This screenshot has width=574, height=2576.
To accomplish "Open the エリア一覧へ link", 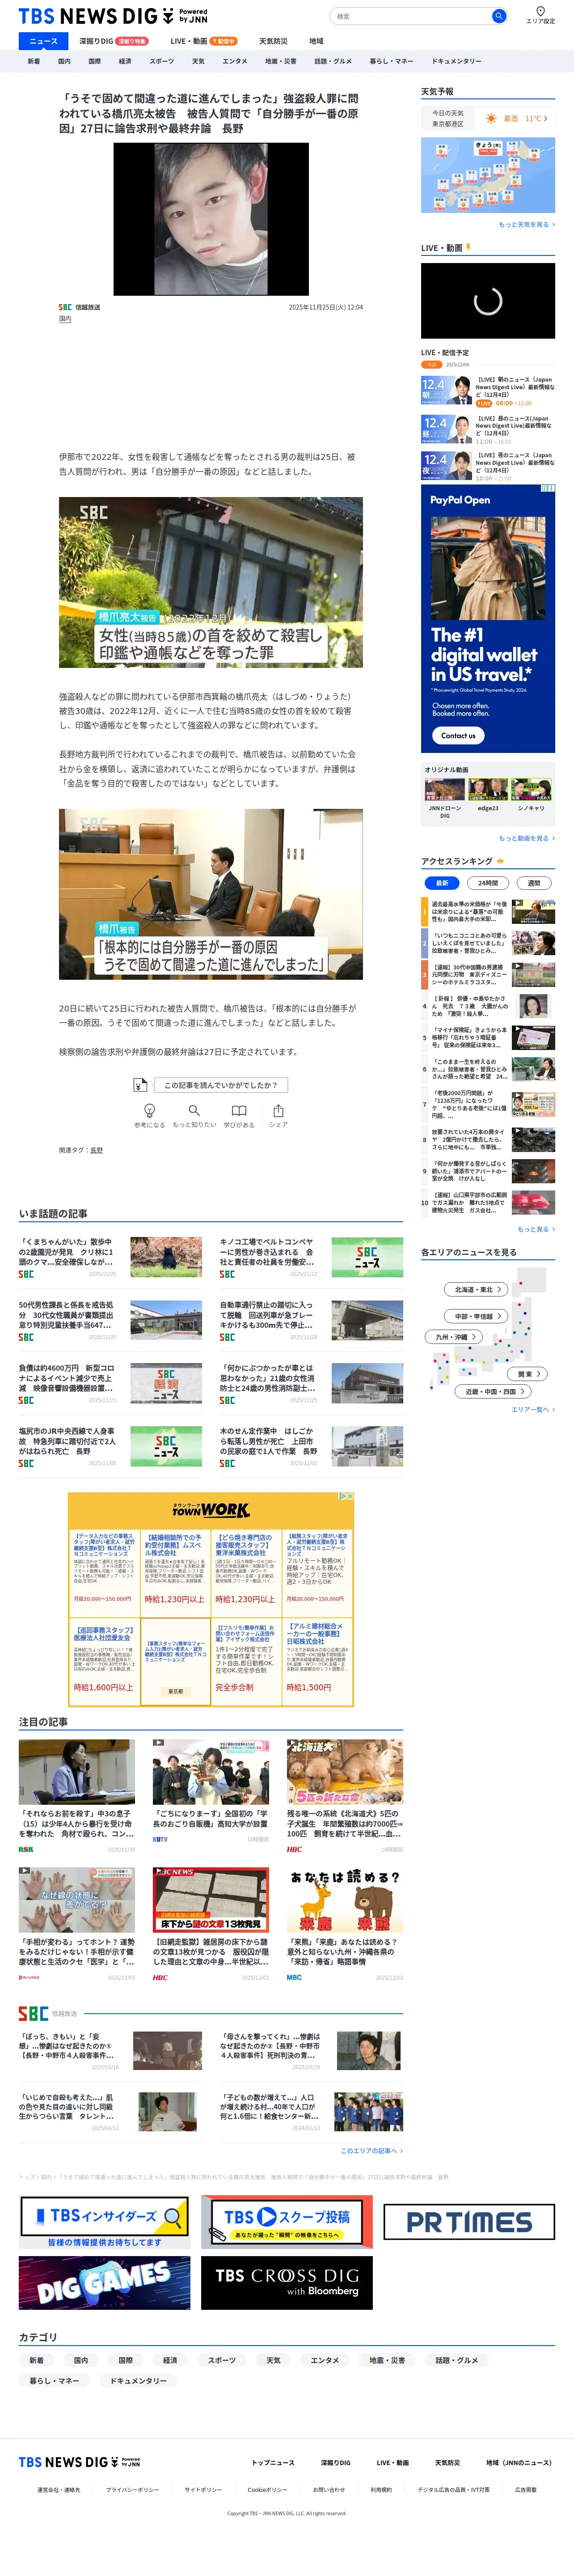I will click(532, 1409).
